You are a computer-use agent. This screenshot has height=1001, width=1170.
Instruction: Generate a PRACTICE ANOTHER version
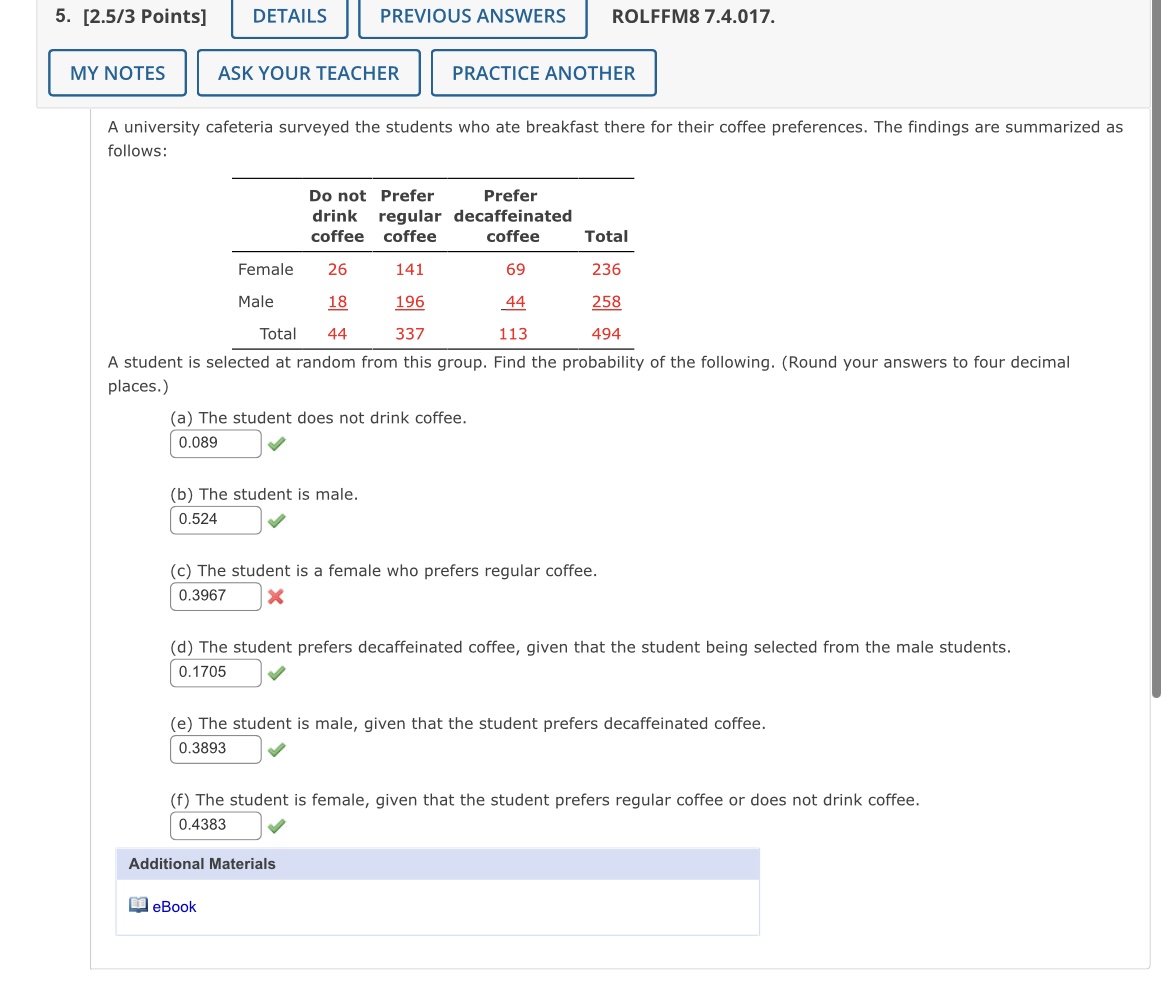[x=543, y=72]
